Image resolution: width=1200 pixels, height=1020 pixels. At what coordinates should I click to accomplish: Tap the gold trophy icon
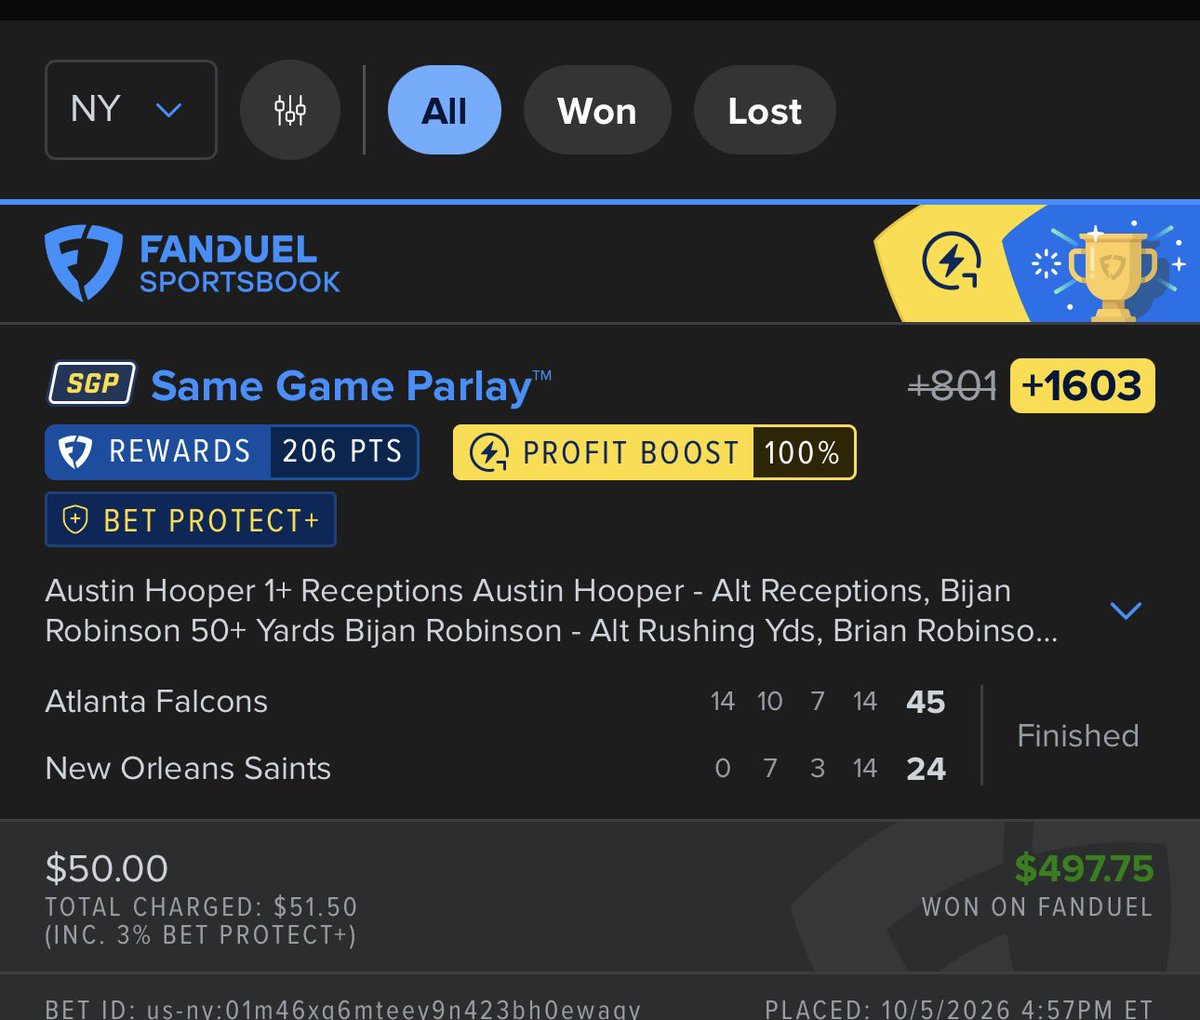pyautogui.click(x=1112, y=273)
